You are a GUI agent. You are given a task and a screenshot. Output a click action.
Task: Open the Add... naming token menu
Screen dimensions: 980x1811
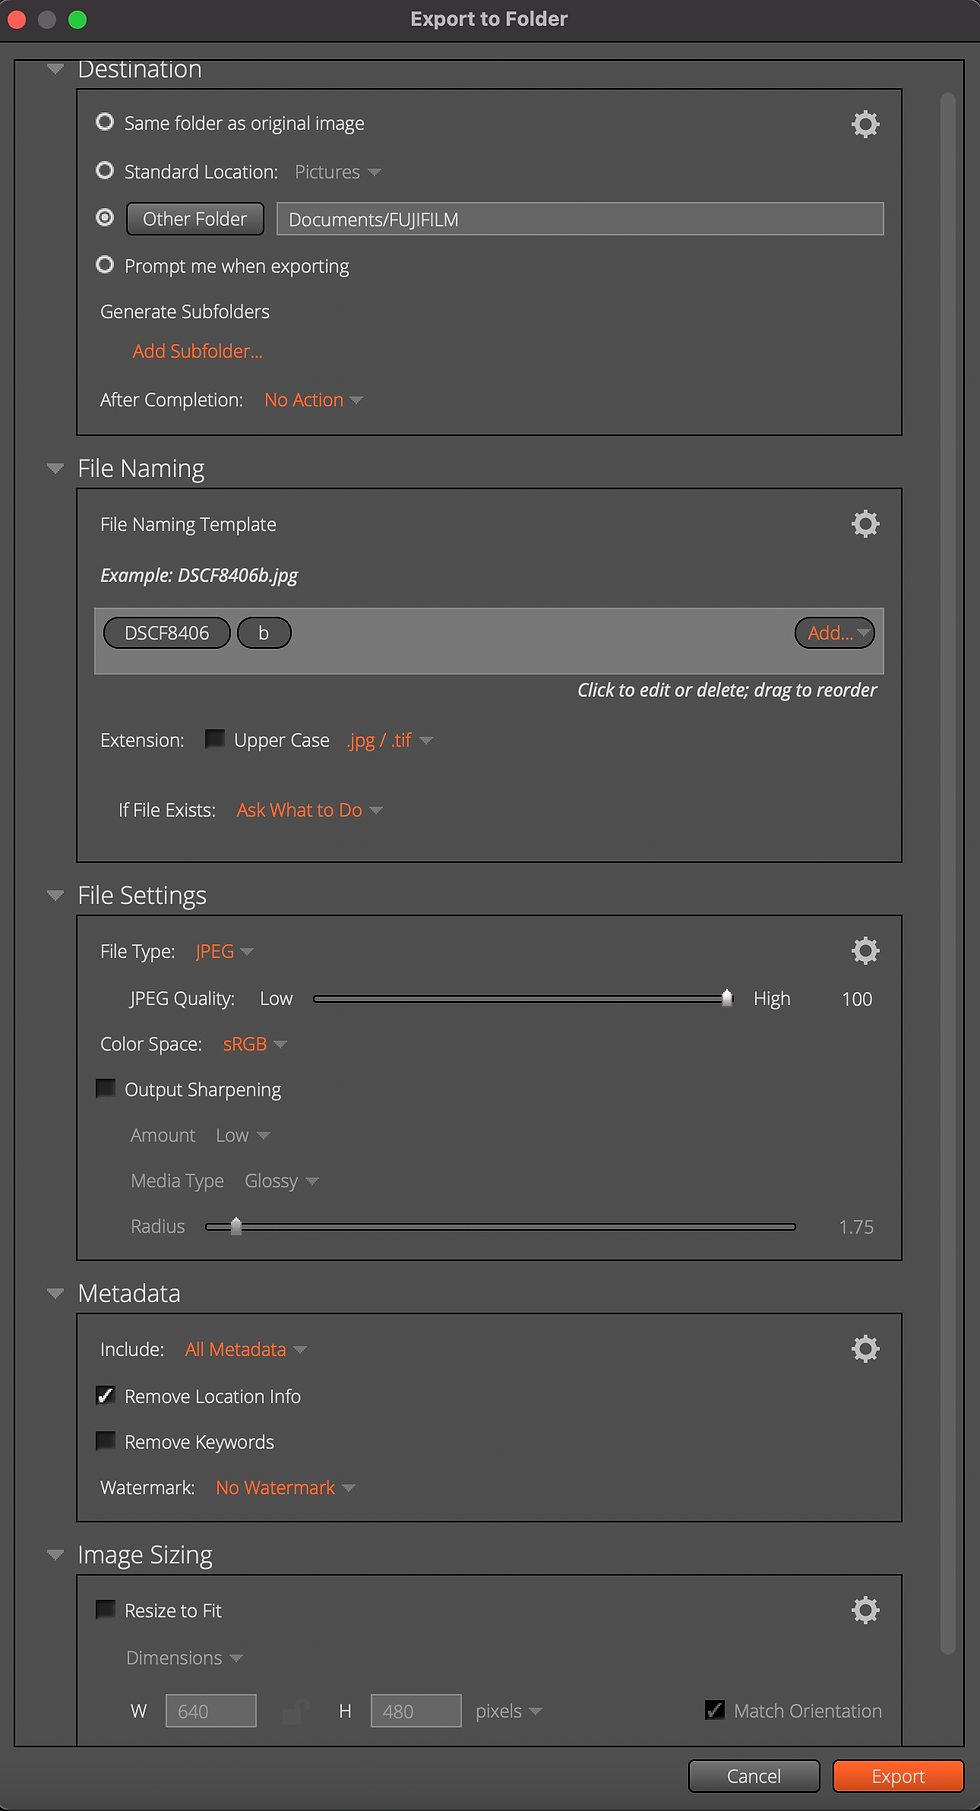(x=835, y=633)
